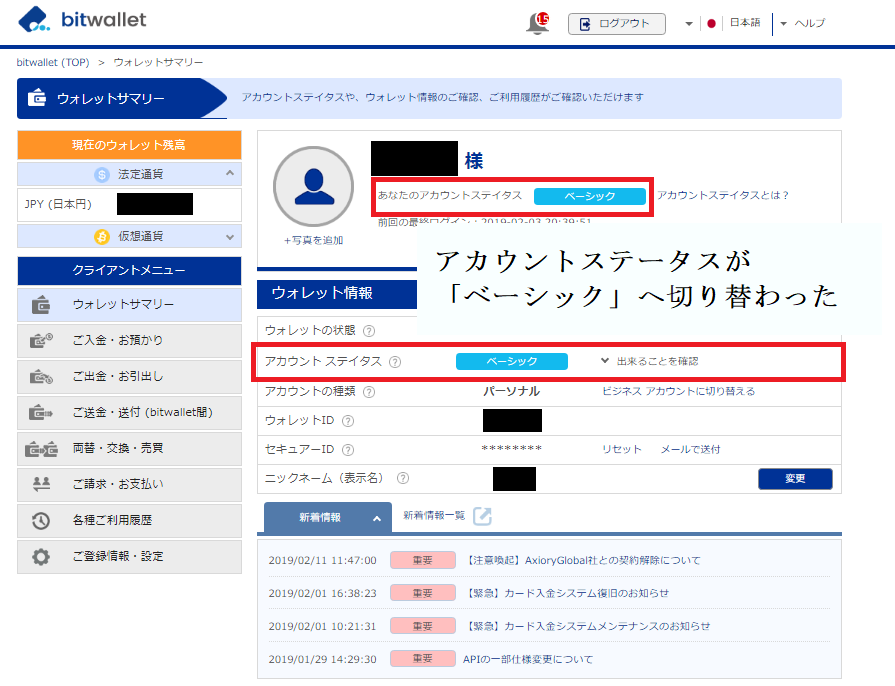
Task: Click +写真を追加 to add photo
Action: point(313,240)
